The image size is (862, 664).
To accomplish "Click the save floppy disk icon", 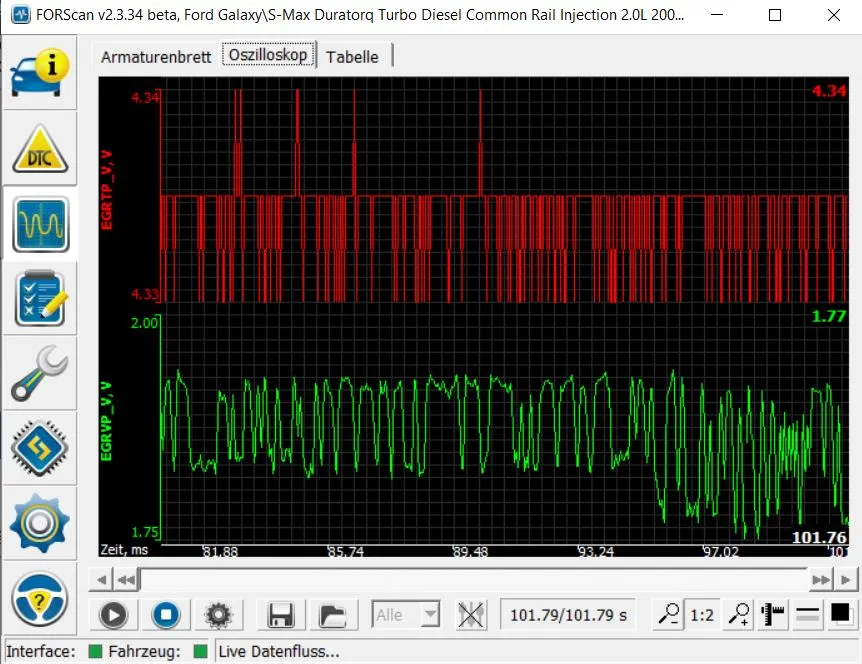I will 281,615.
